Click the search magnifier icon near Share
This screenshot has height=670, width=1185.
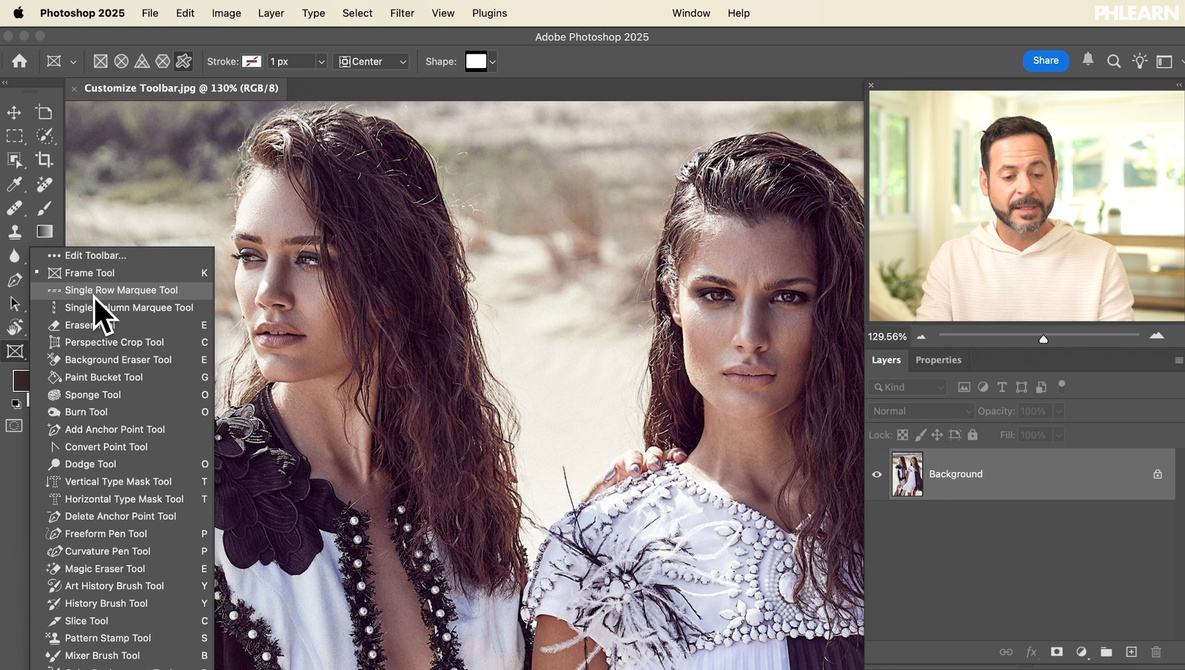coord(1114,62)
